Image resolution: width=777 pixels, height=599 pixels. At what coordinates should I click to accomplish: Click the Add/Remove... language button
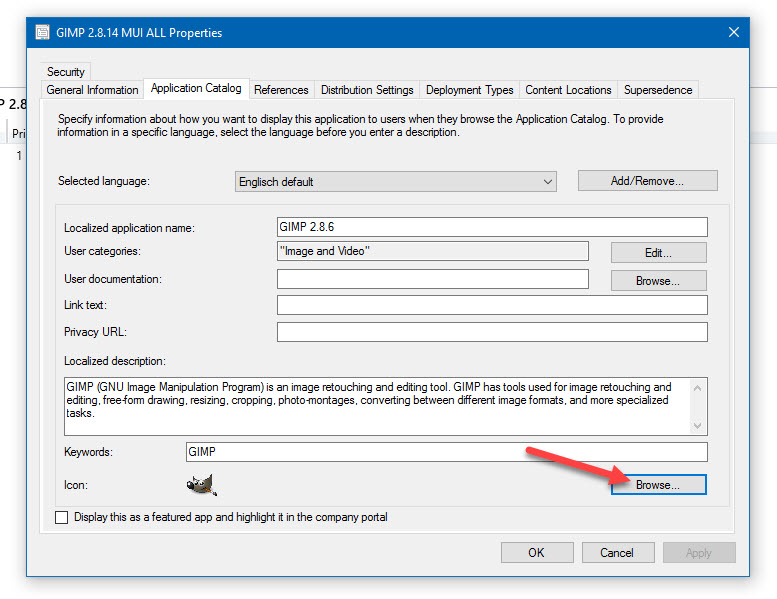(647, 181)
